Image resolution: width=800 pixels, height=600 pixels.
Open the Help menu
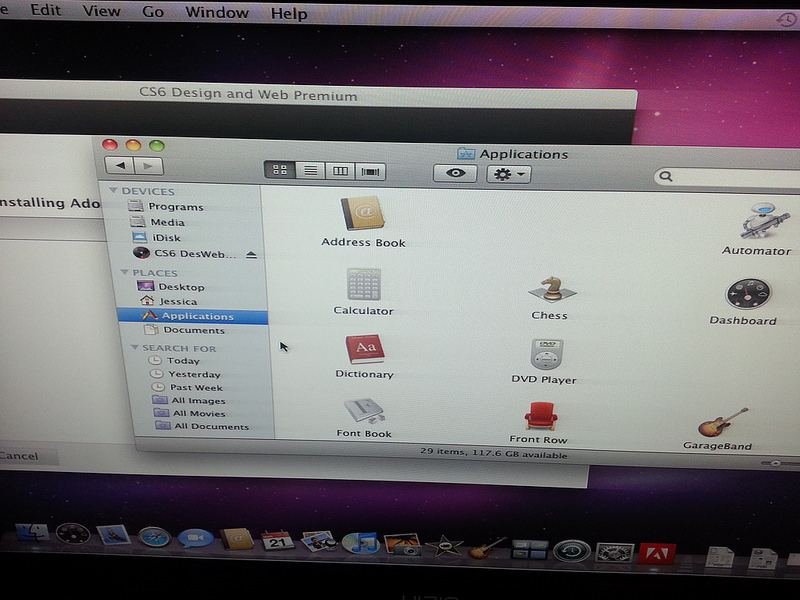pos(289,13)
